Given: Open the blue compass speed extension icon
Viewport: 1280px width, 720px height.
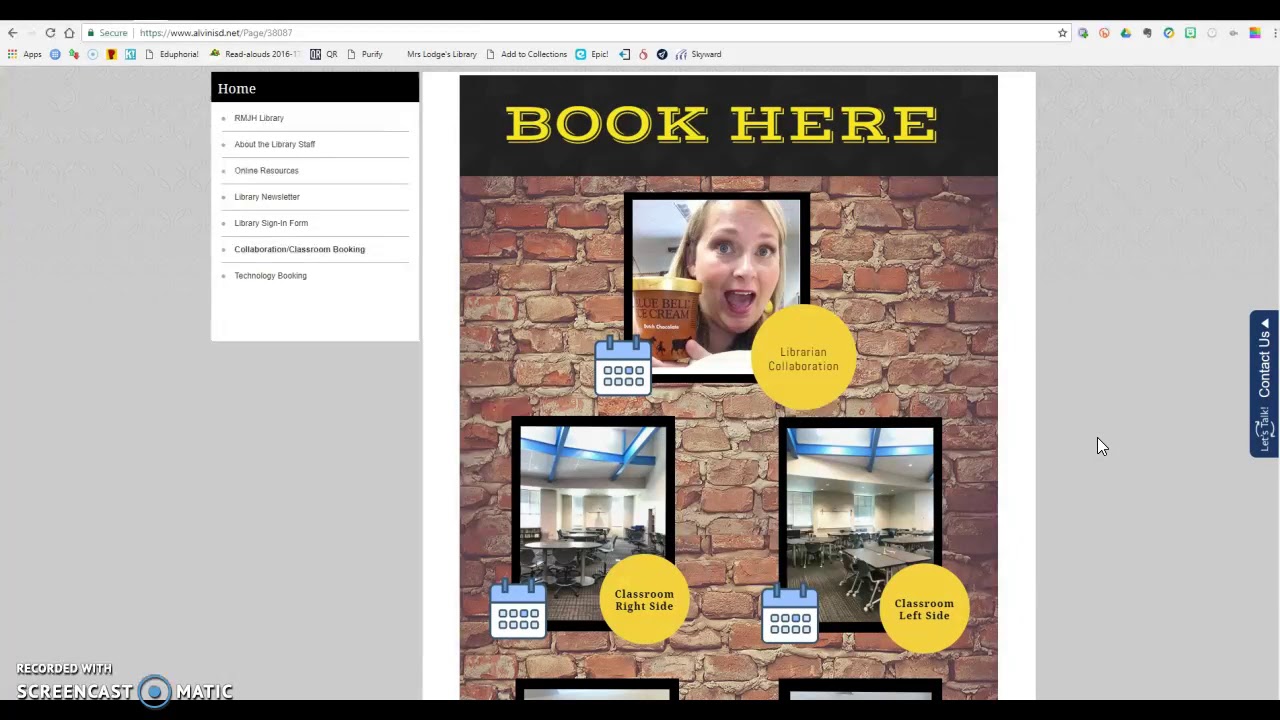Looking at the screenshot, I should (1169, 33).
